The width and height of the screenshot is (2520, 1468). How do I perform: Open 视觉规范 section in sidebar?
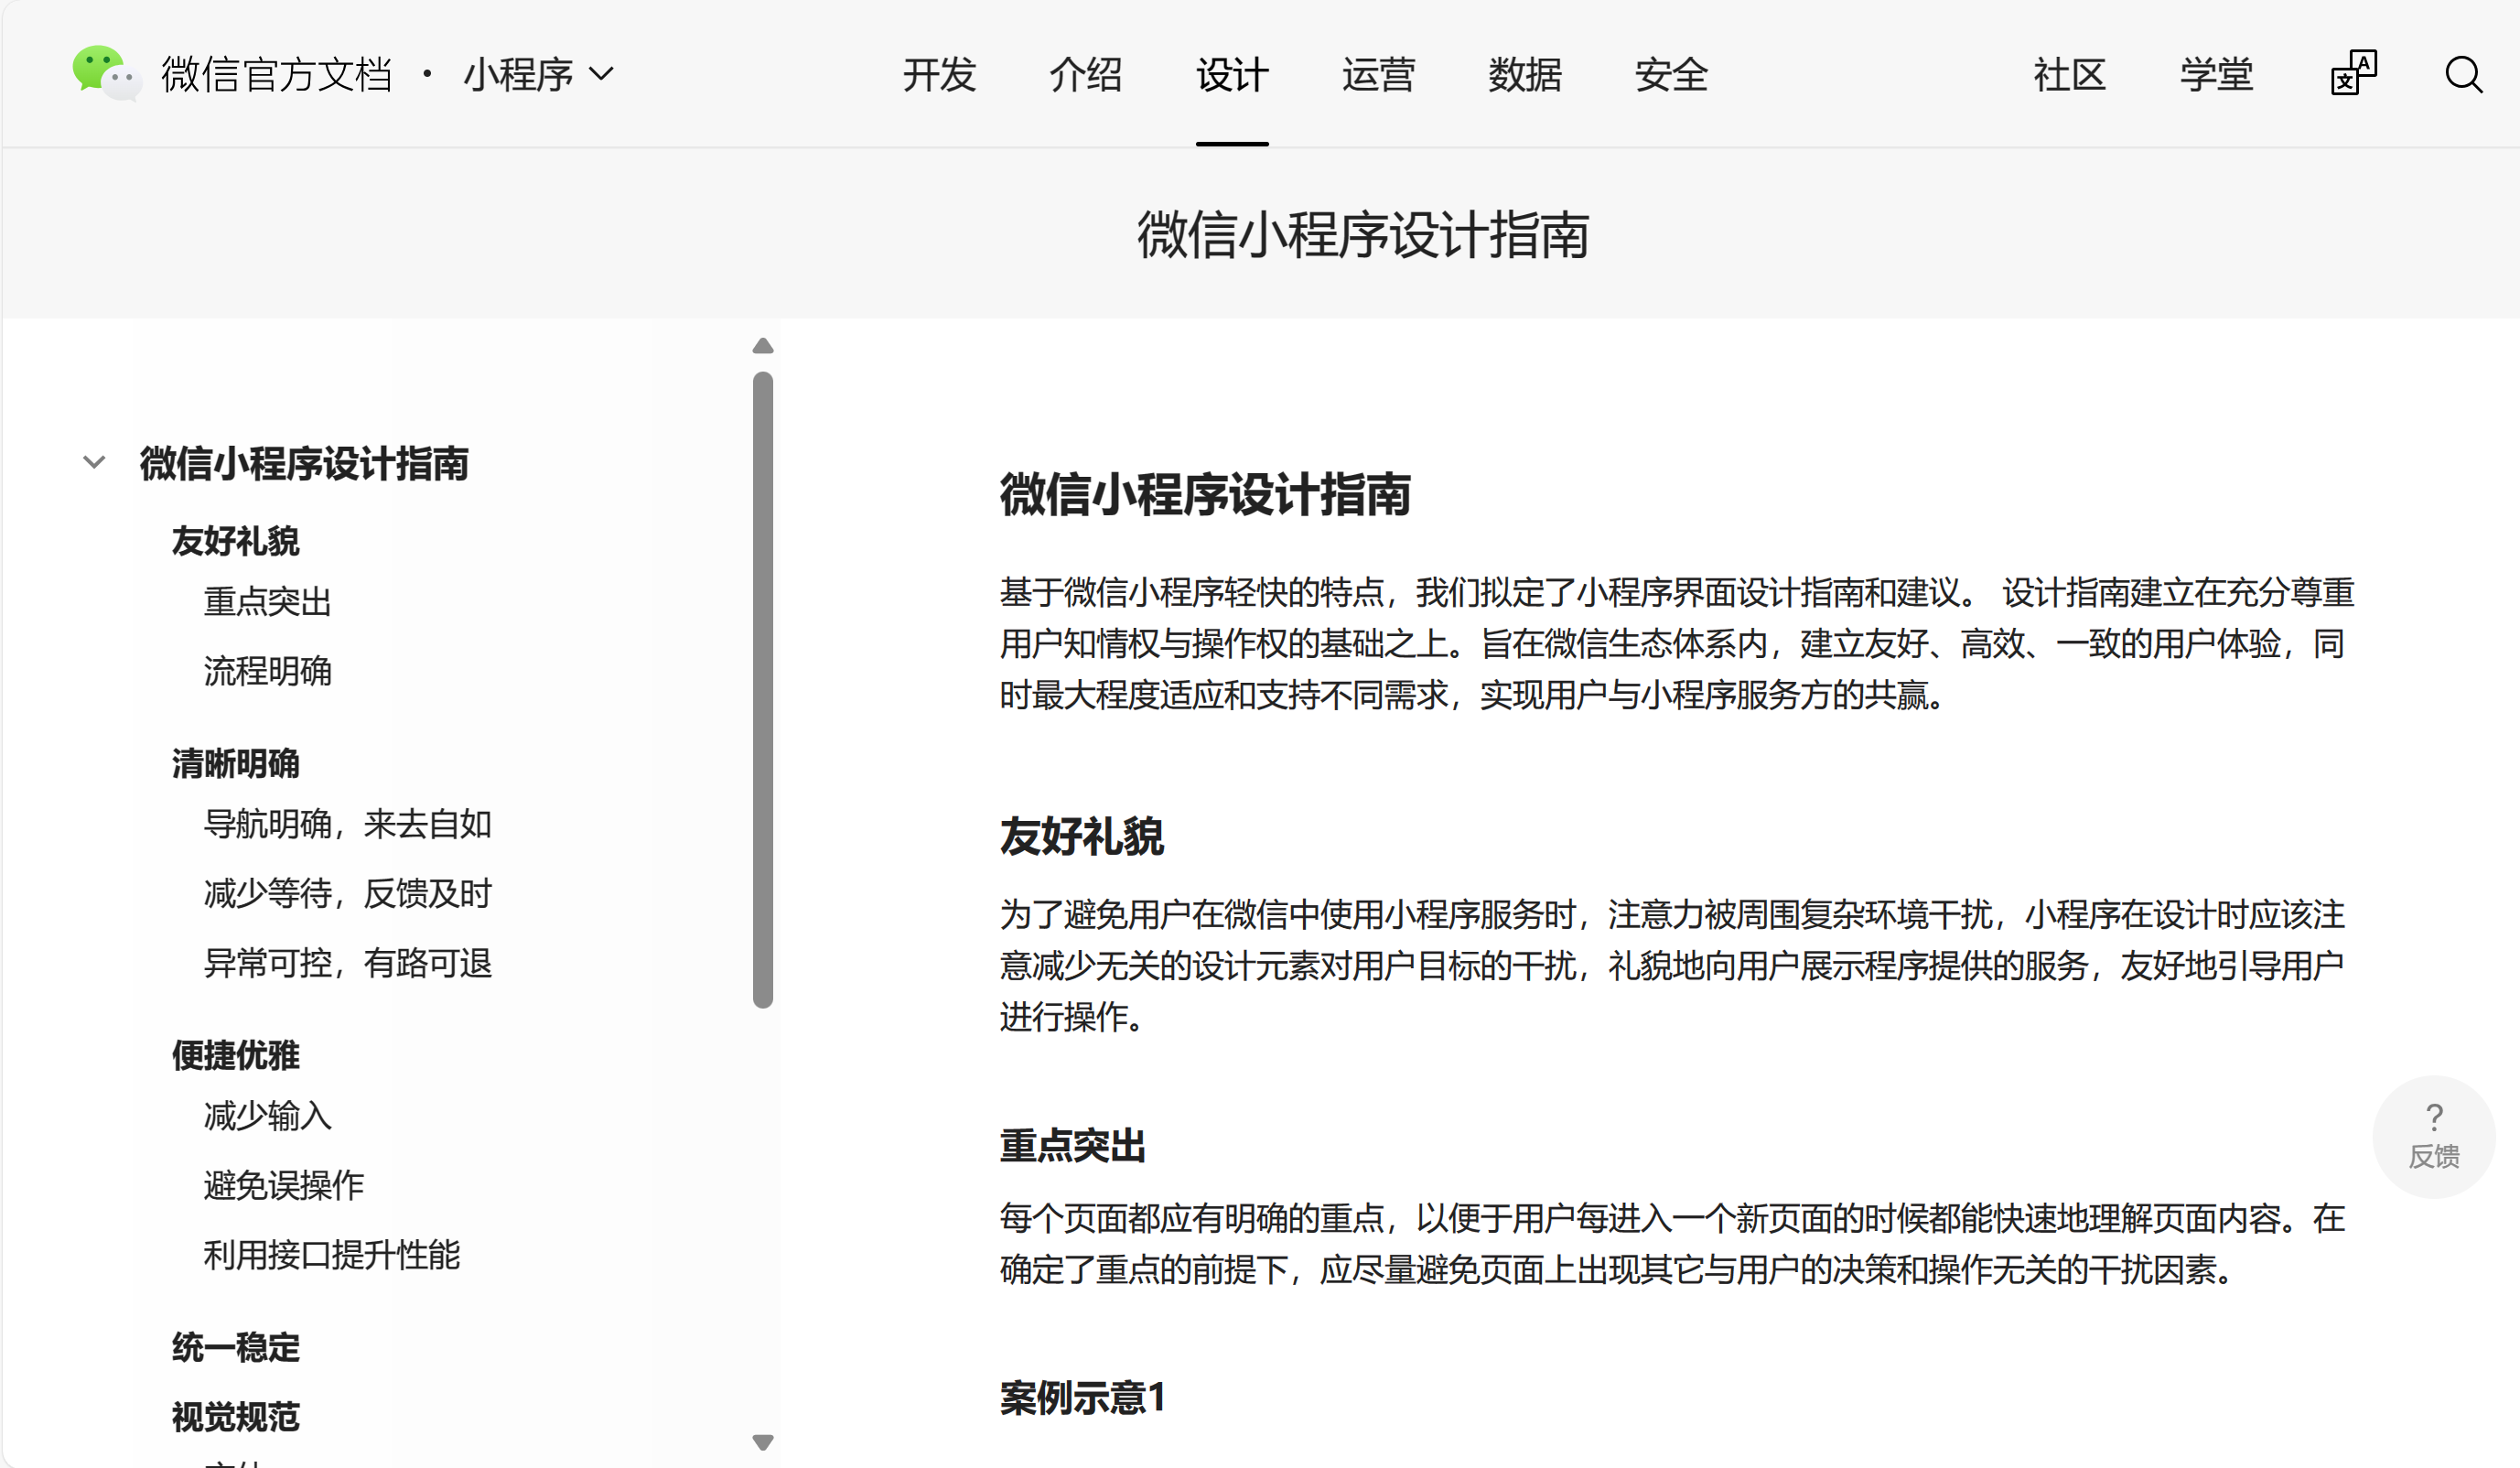point(235,1416)
